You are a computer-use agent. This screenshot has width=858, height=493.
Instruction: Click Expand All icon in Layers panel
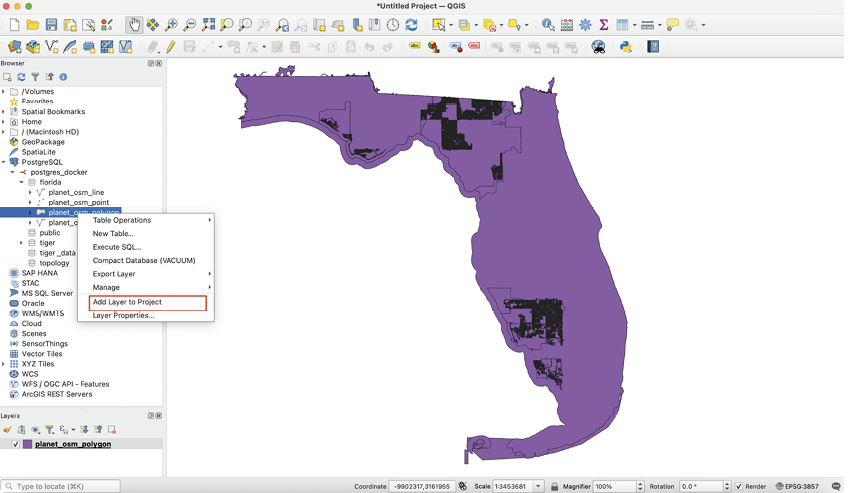tap(84, 430)
